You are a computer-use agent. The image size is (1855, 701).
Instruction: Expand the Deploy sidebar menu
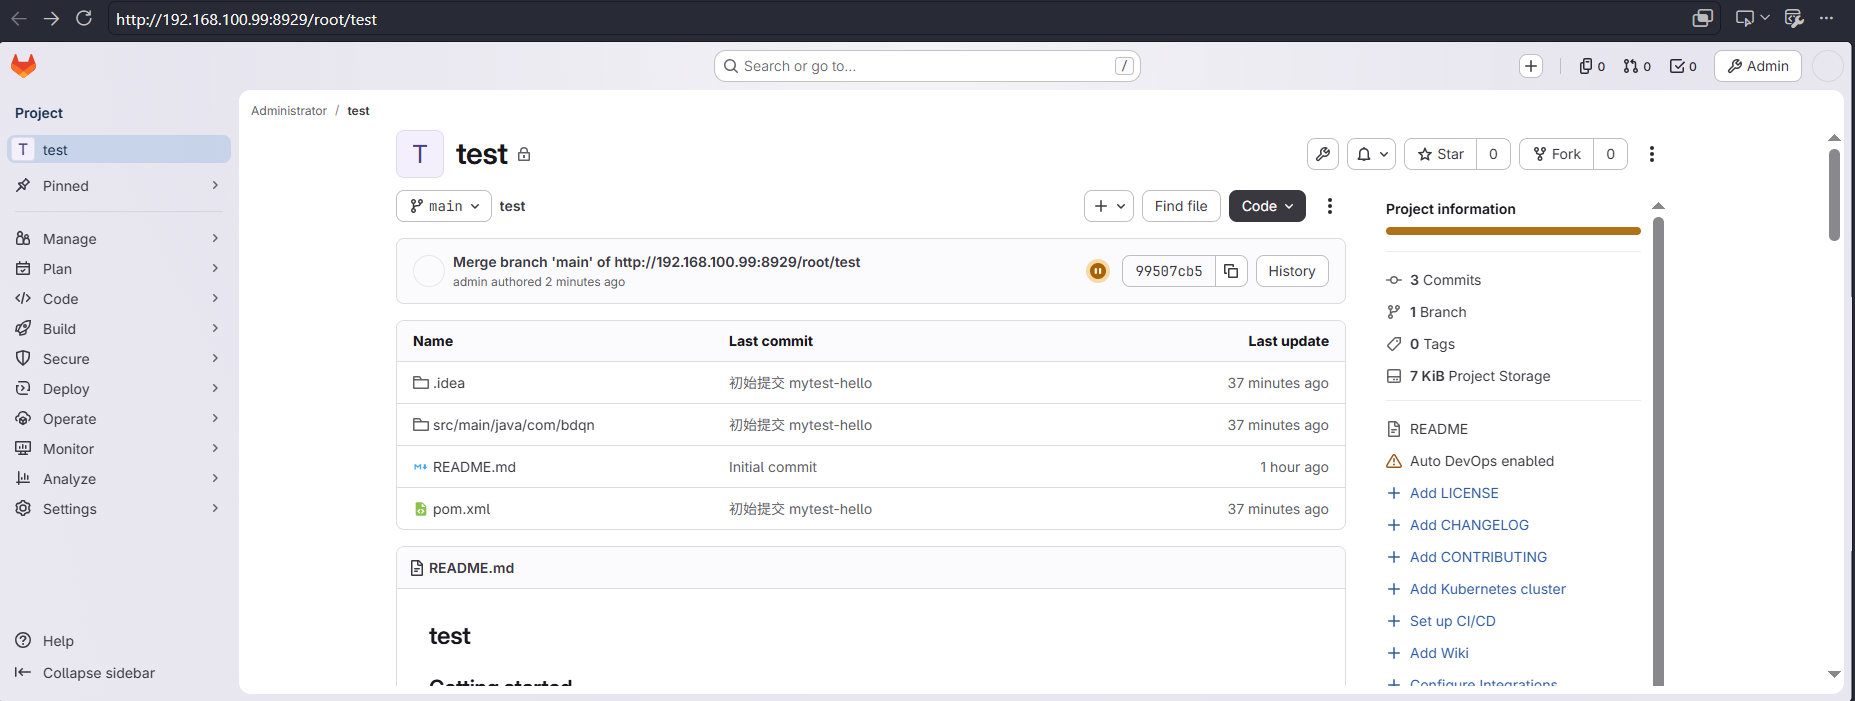click(x=119, y=389)
